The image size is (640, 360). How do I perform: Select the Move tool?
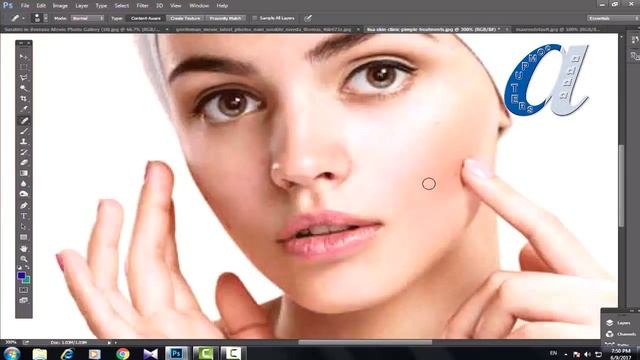click(x=23, y=57)
